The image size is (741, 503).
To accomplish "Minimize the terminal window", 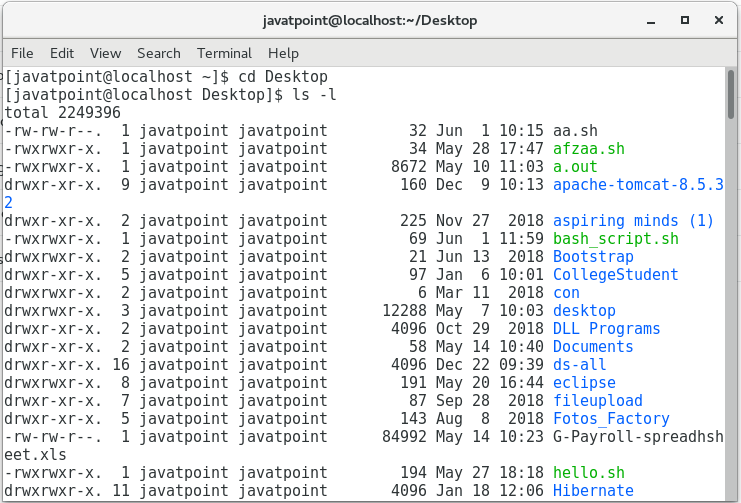I will pos(654,19).
